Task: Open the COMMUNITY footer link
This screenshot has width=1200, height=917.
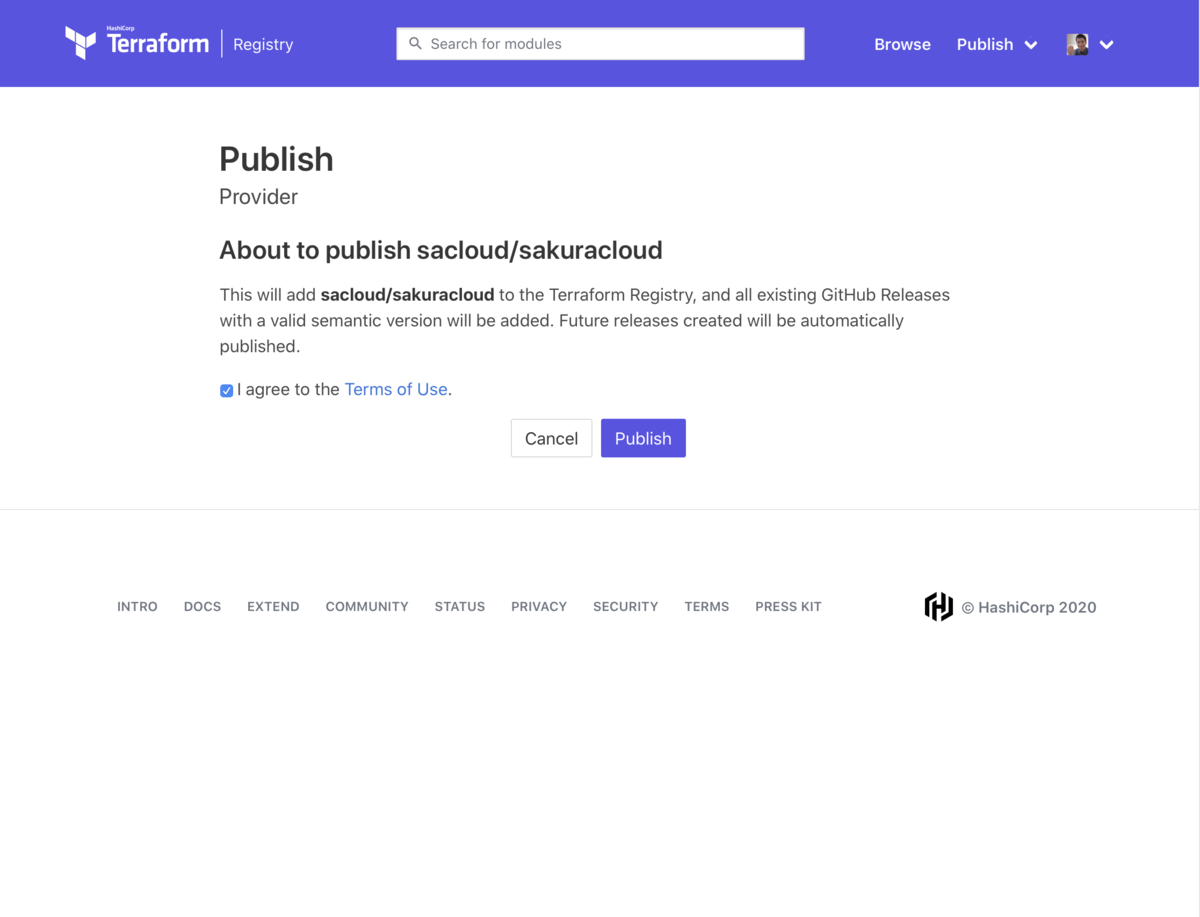Action: 367,606
